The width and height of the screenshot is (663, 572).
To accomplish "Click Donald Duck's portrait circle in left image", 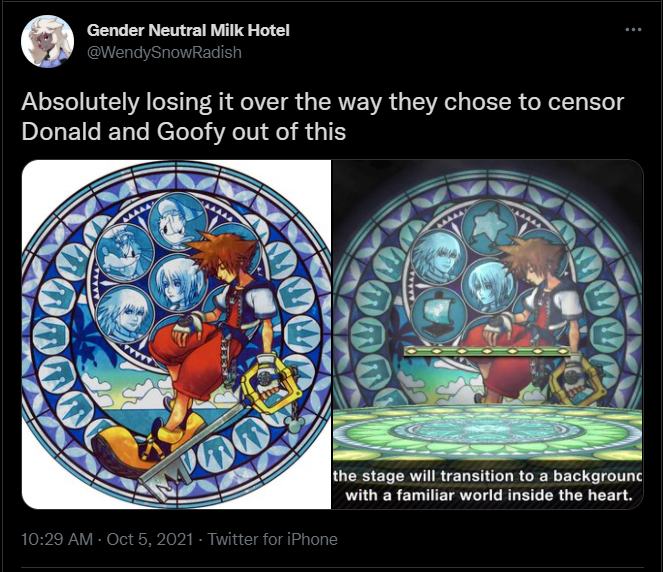I will (178, 222).
